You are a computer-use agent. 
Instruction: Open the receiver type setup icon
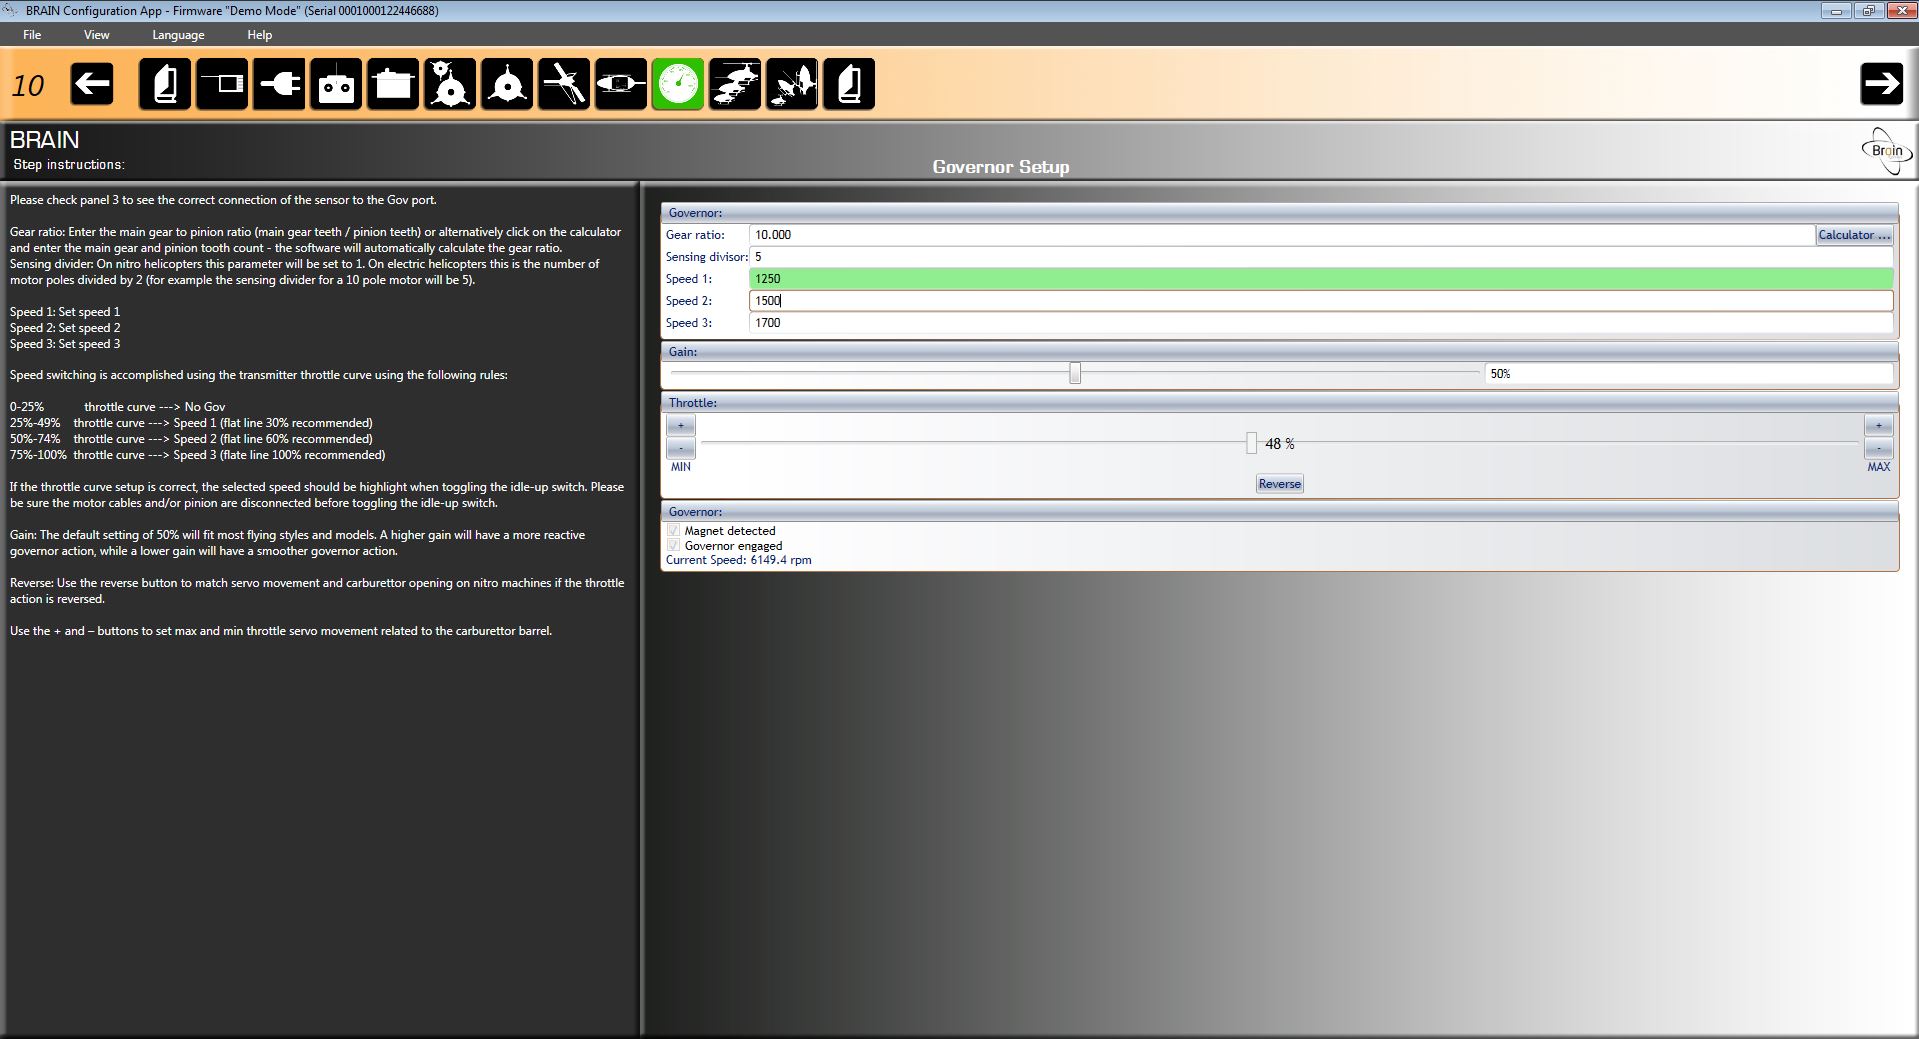click(222, 84)
